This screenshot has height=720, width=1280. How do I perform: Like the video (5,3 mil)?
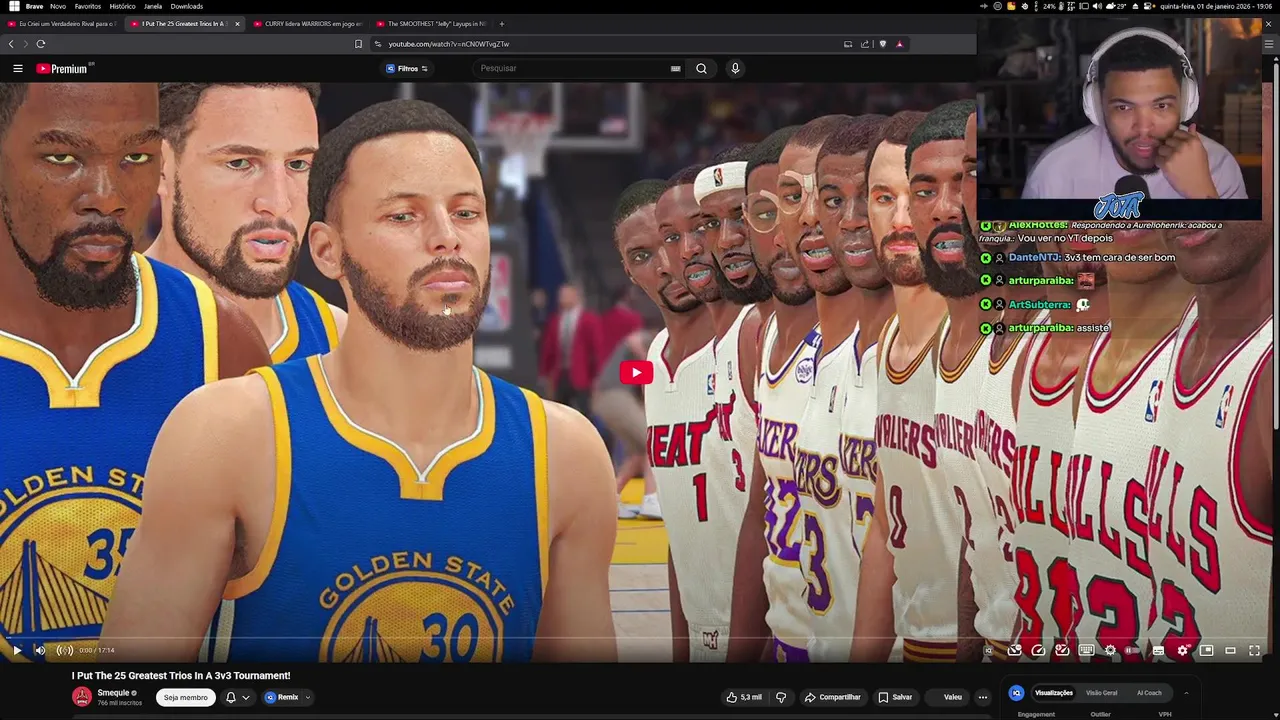(745, 697)
